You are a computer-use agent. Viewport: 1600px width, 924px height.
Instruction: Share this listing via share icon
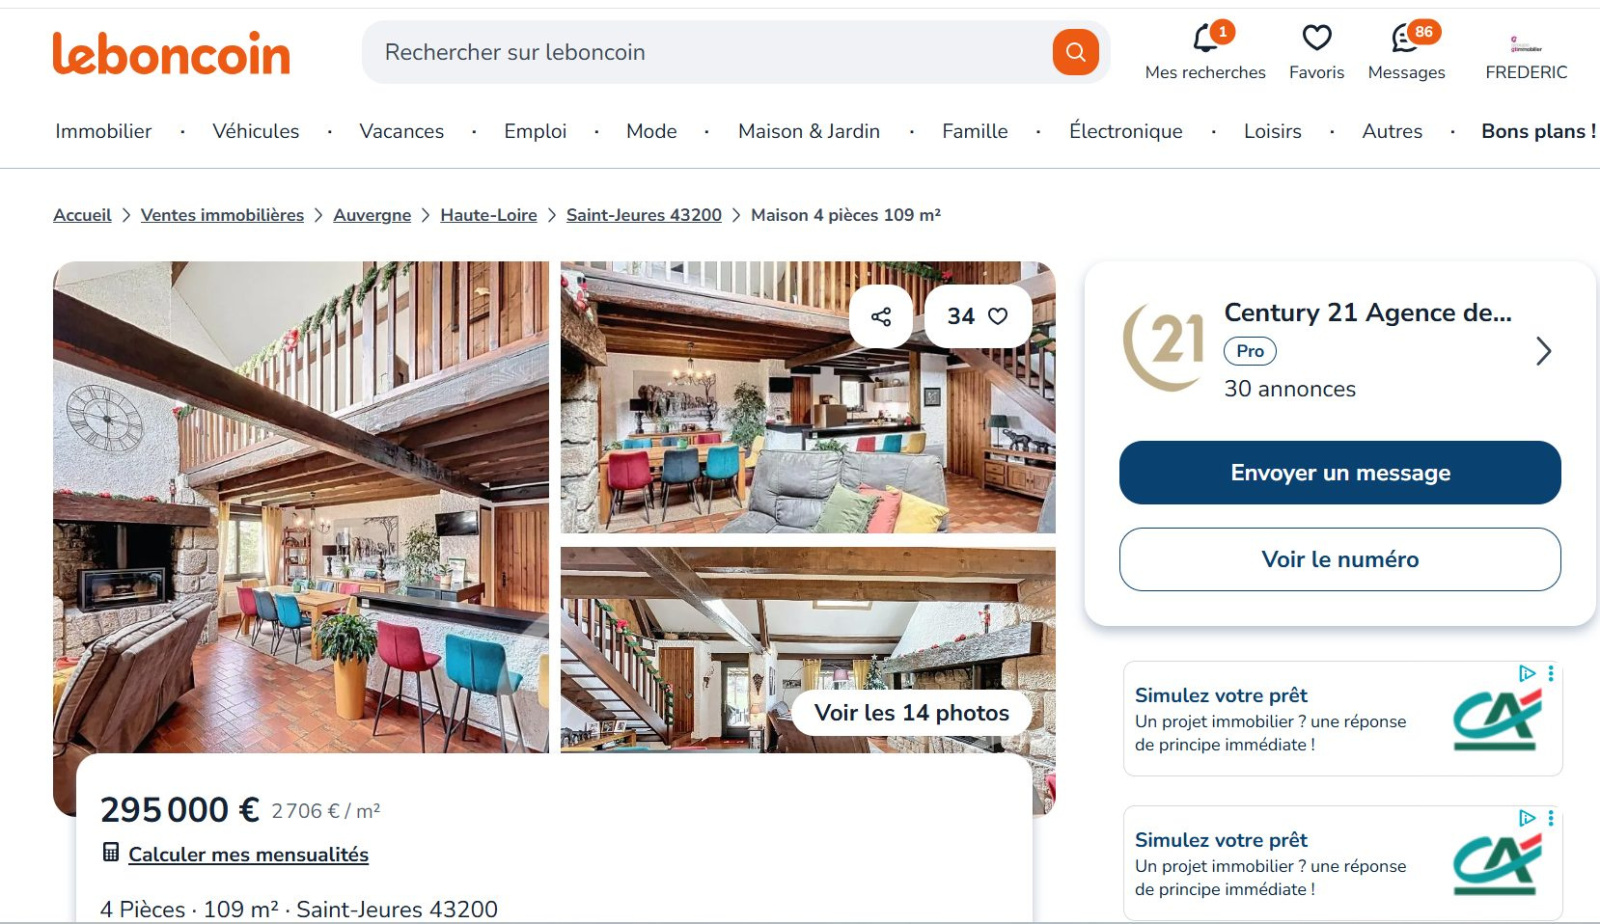pos(881,316)
